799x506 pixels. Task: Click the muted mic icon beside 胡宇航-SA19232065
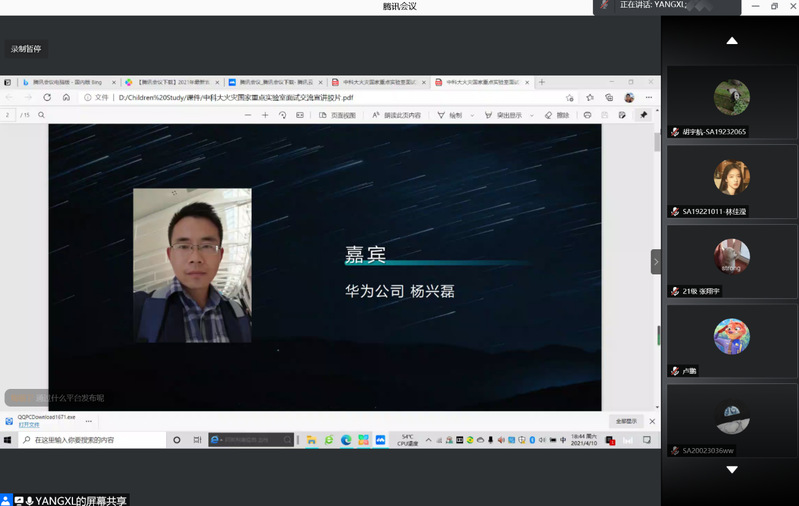pos(675,132)
